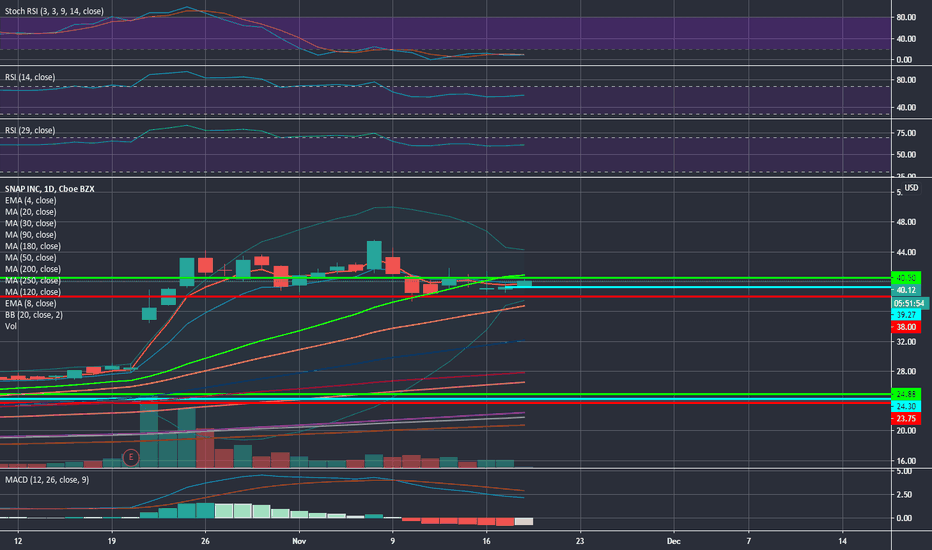Image resolution: width=932 pixels, height=550 pixels.
Task: Click the cyan 39.27 price label
Action: click(x=906, y=315)
